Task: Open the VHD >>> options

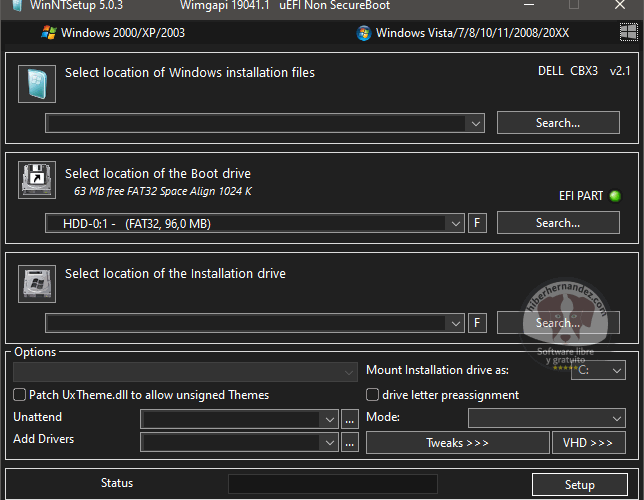Action: pos(589,442)
